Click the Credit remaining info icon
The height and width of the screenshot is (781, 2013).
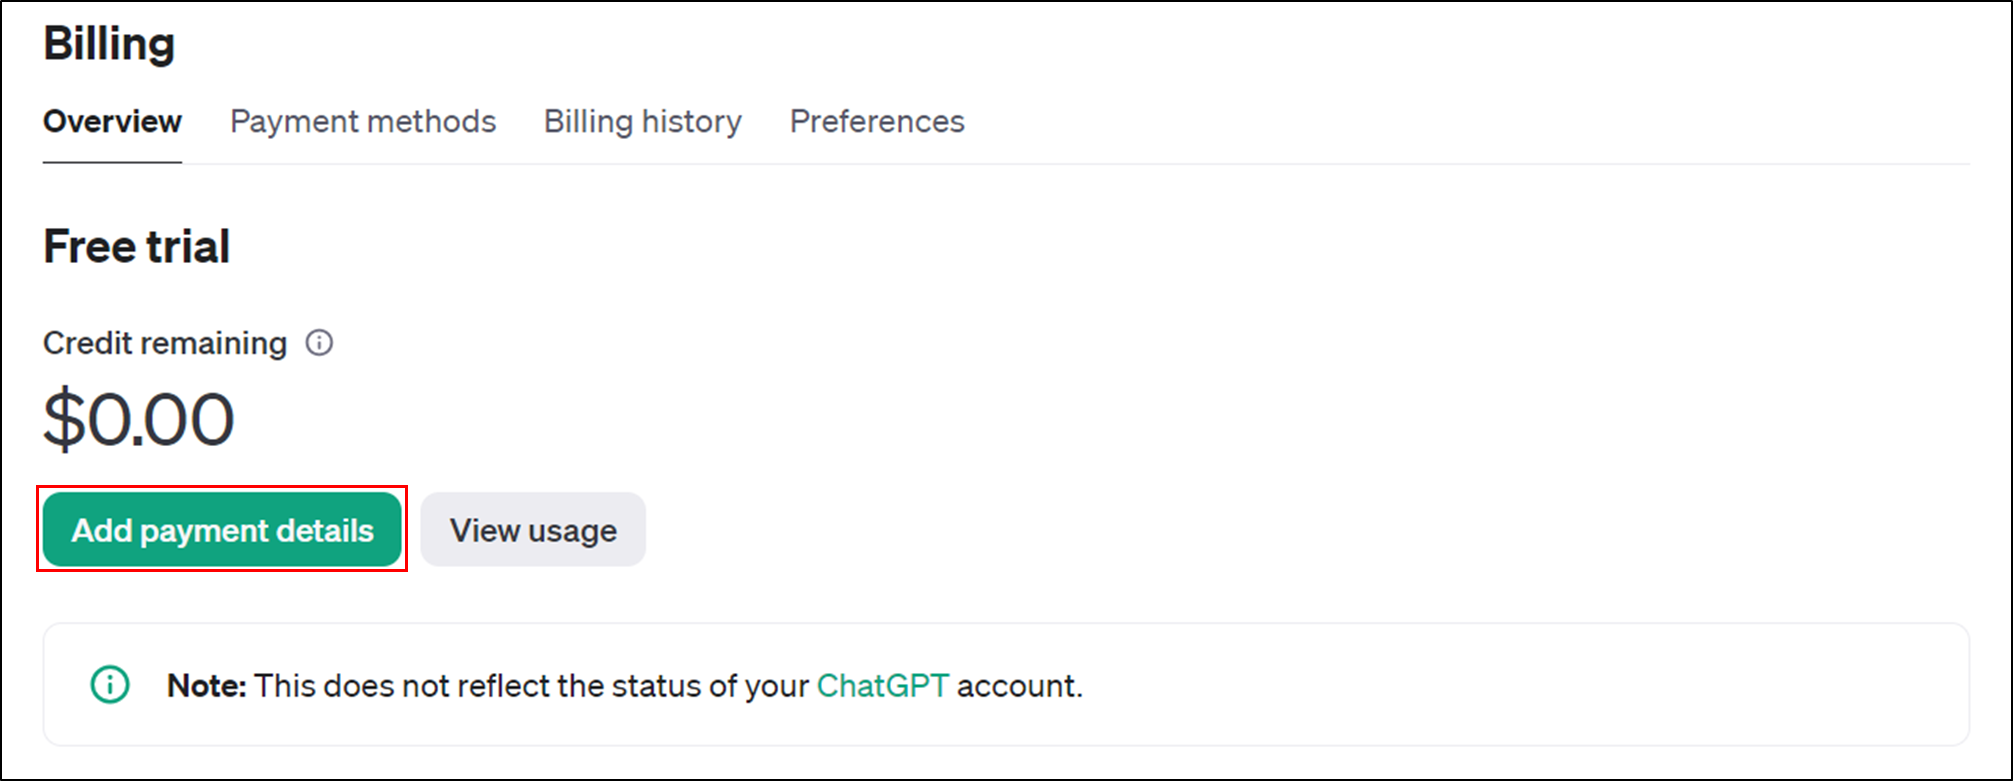point(319,343)
